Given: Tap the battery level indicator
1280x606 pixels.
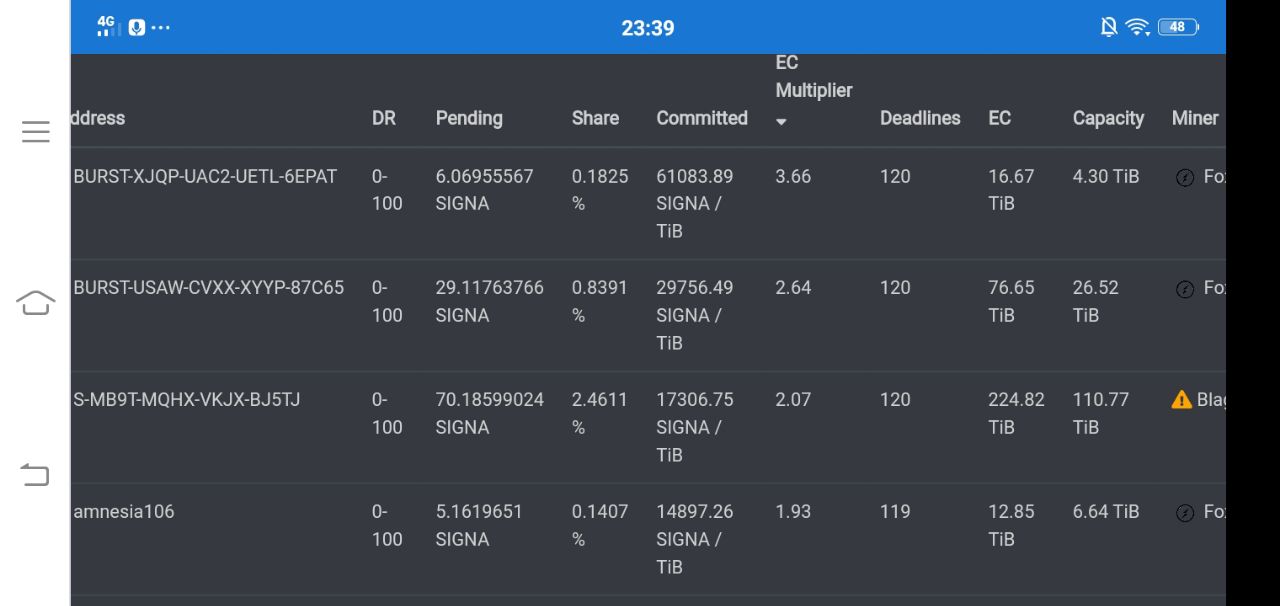Looking at the screenshot, I should pyautogui.click(x=1178, y=27).
